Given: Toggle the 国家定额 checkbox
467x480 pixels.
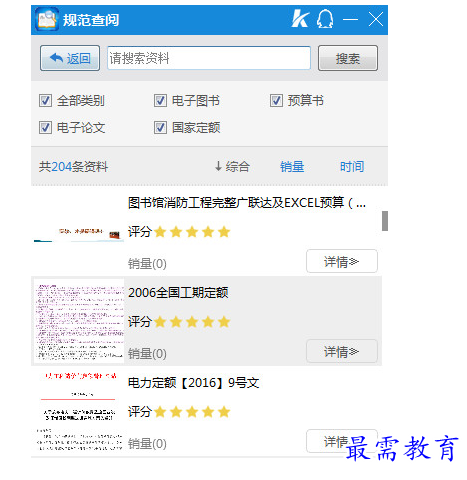Looking at the screenshot, I should click(x=160, y=127).
